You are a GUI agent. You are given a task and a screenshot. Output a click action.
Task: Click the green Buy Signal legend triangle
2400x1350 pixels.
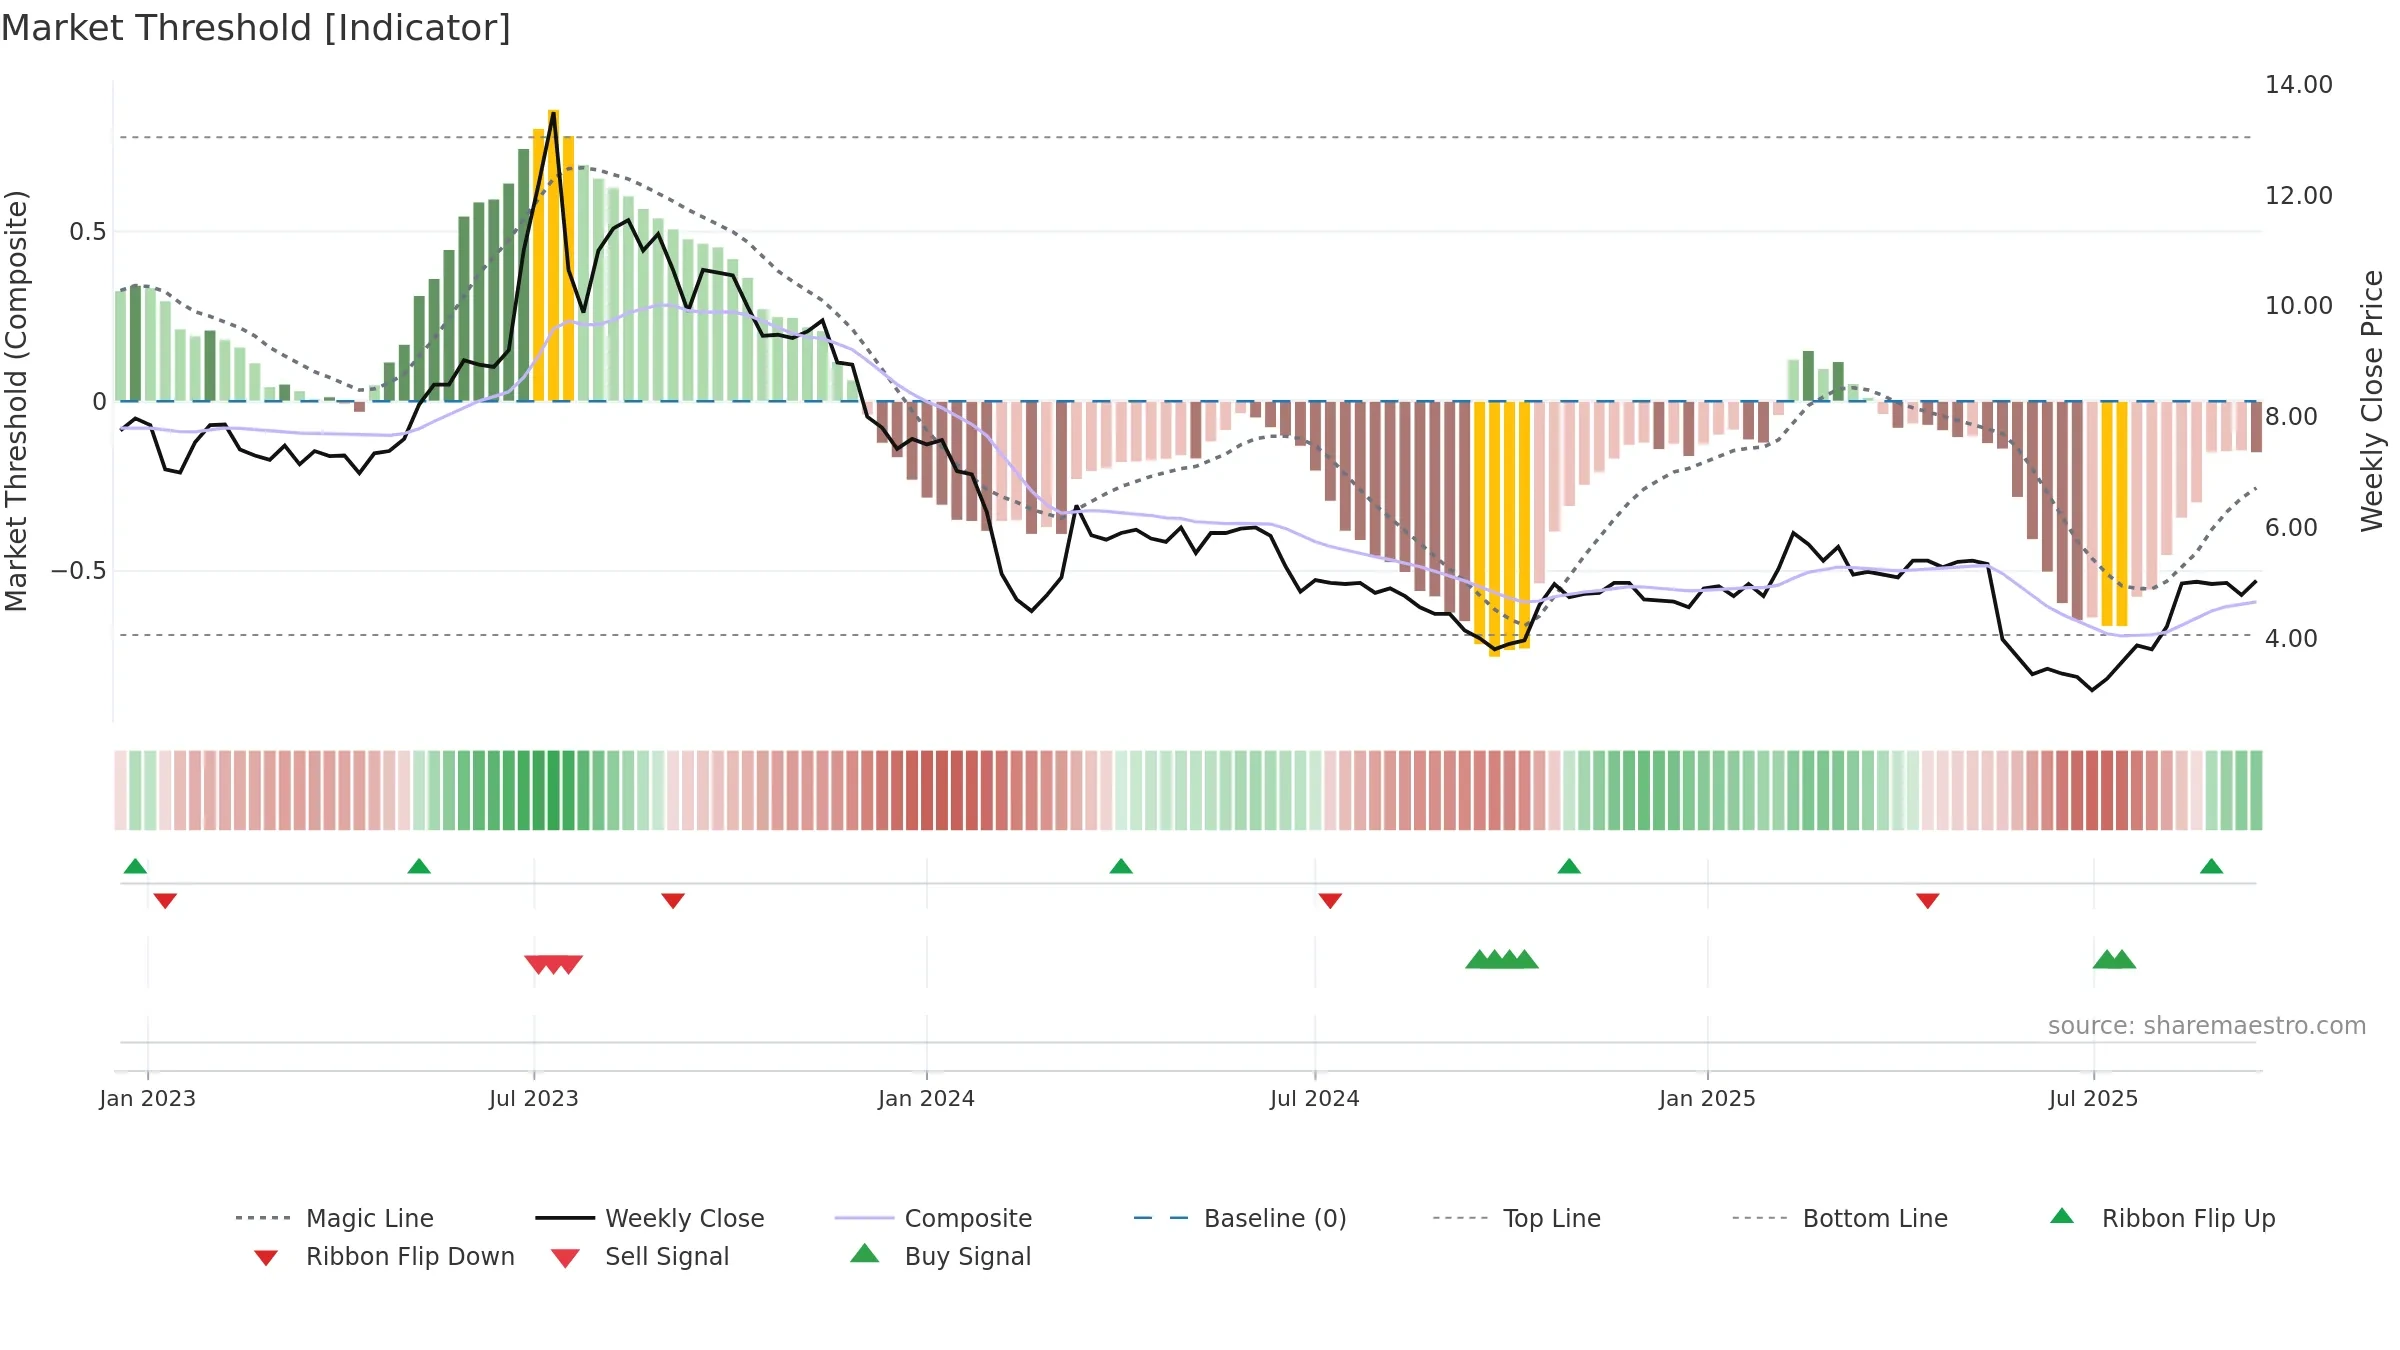coord(865,1253)
